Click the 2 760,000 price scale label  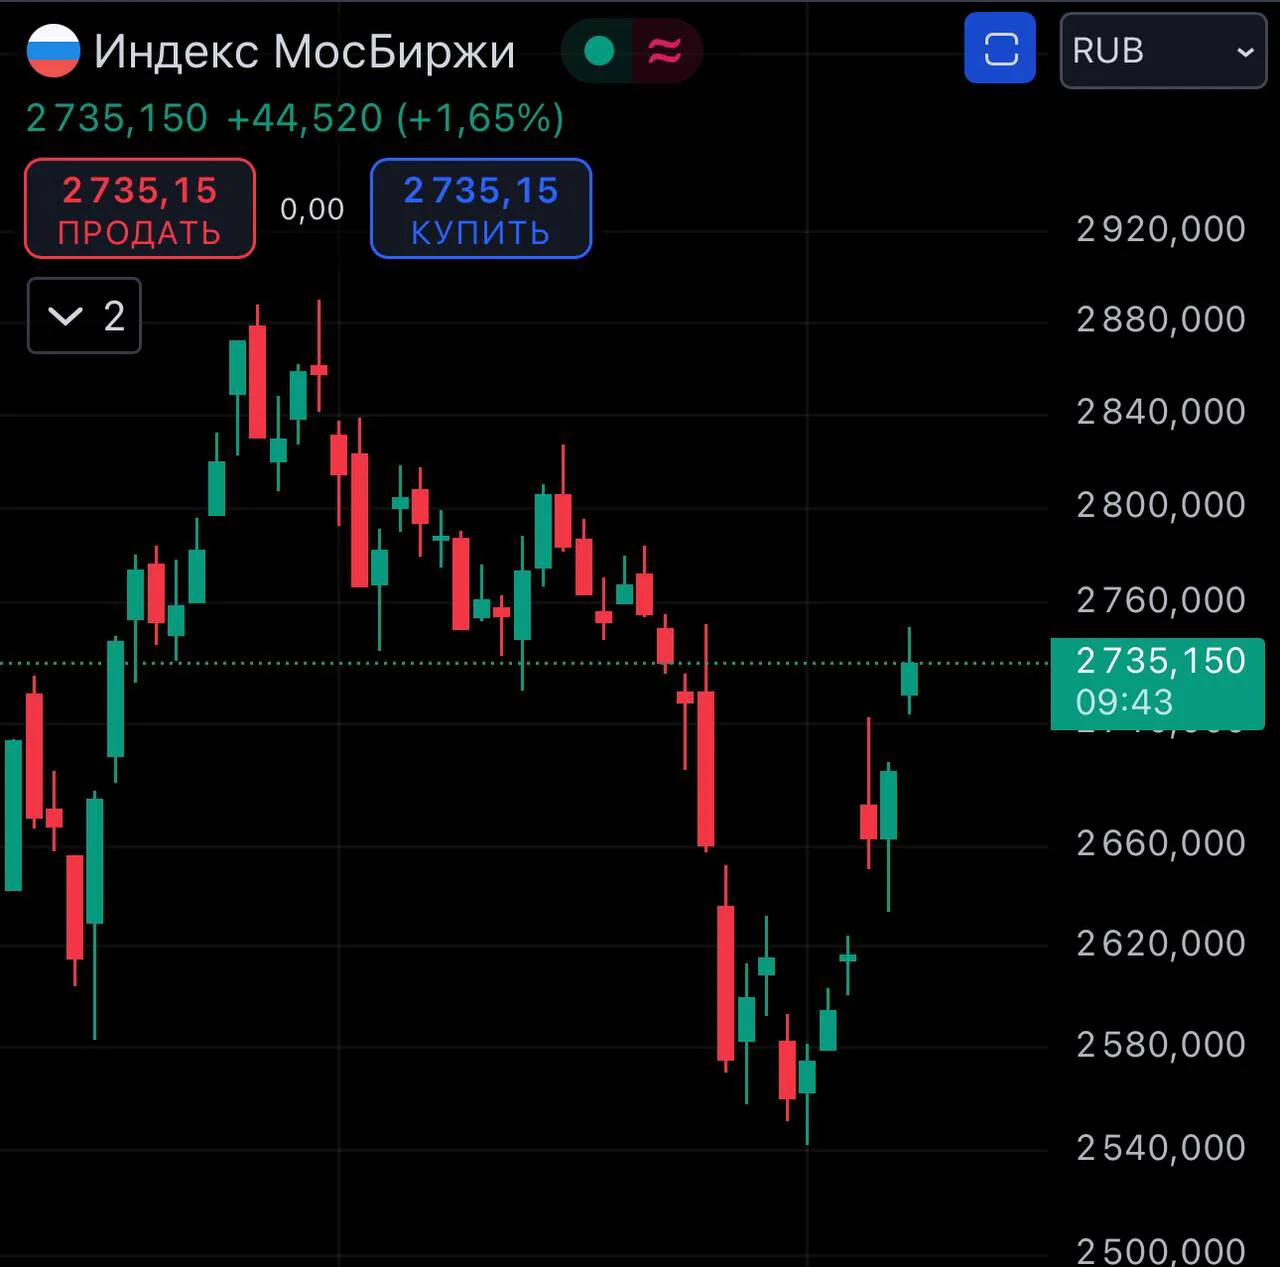coord(1161,600)
